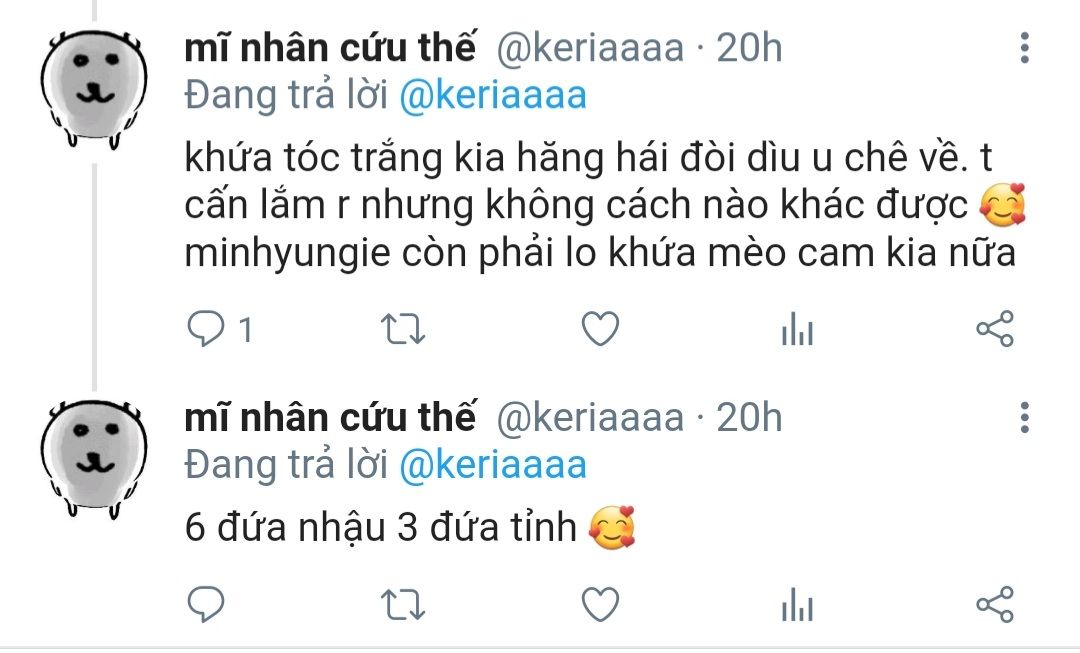Like the first tweet mentioning minhyungie
Screen dimensions: 1080x653
click(x=601, y=329)
